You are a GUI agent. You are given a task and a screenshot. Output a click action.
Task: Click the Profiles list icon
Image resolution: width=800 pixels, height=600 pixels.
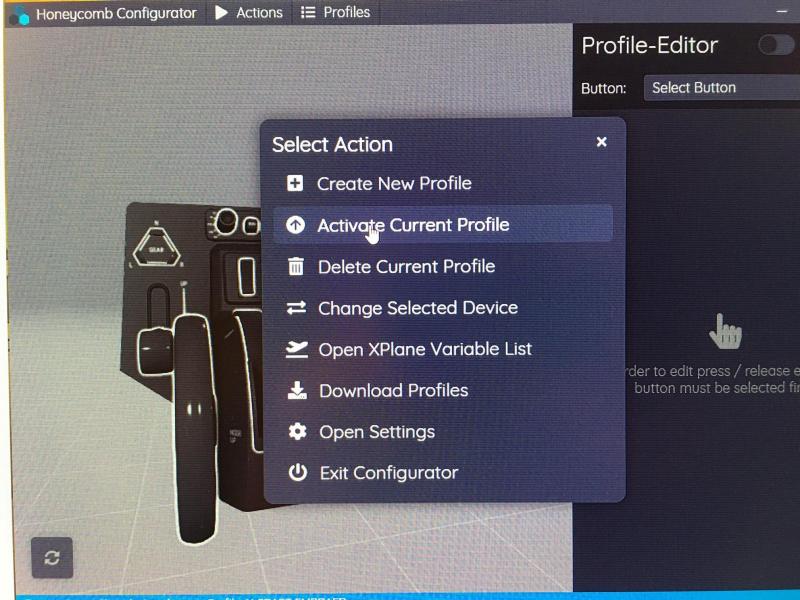[x=308, y=12]
